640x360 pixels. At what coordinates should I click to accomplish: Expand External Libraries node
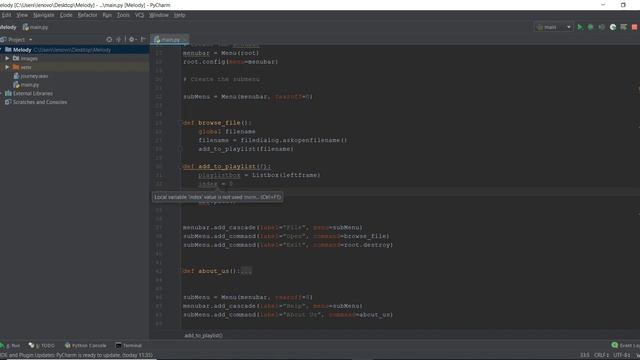point(1,93)
